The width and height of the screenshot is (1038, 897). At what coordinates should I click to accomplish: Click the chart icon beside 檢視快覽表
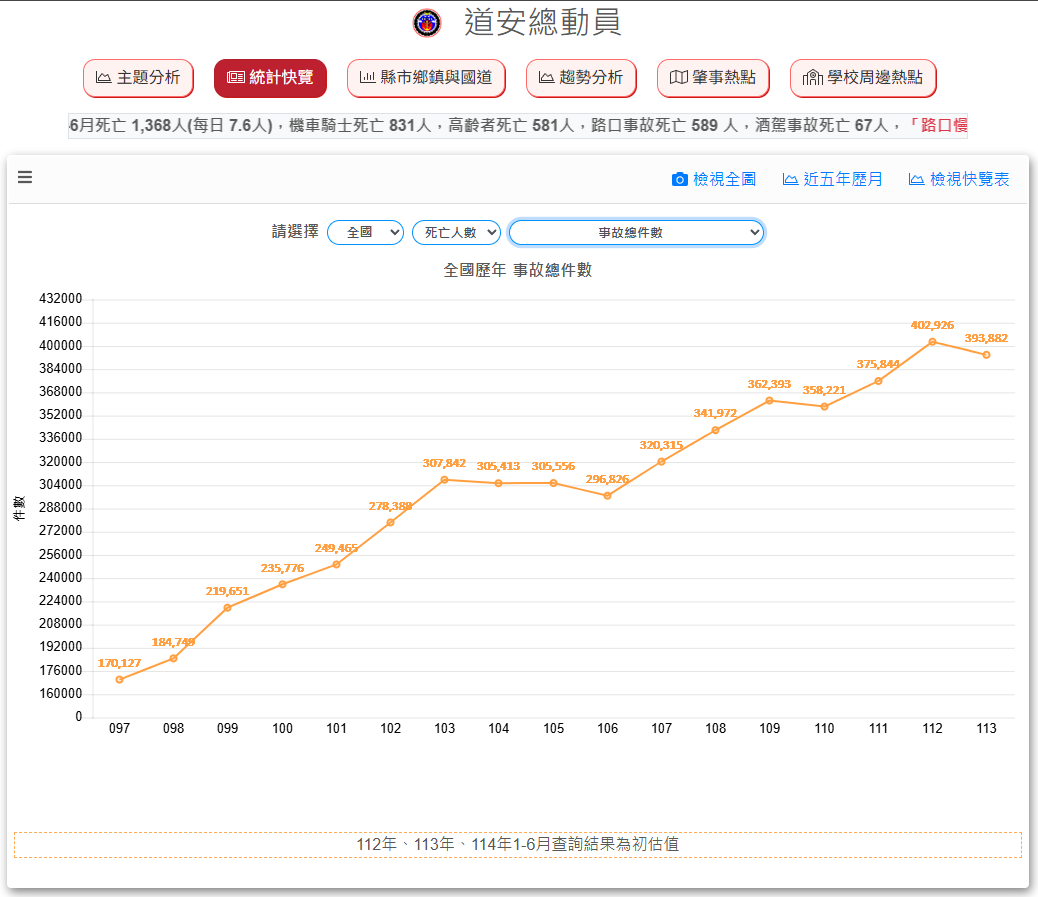916,180
